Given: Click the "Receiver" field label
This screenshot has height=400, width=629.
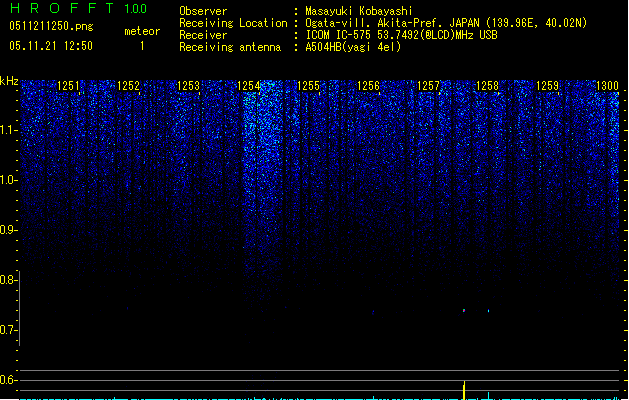Looking at the screenshot, I should click(203, 35).
